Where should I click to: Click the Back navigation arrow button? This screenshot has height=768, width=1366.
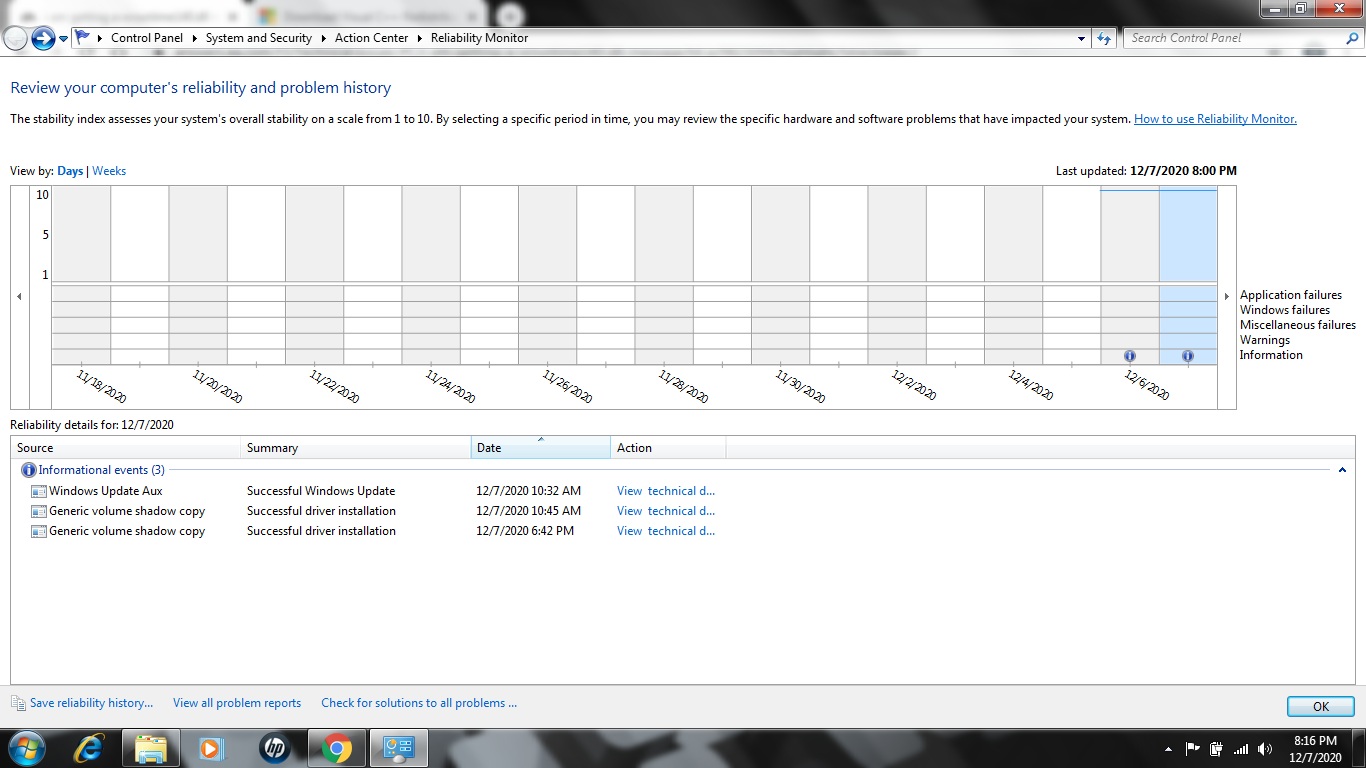point(15,38)
